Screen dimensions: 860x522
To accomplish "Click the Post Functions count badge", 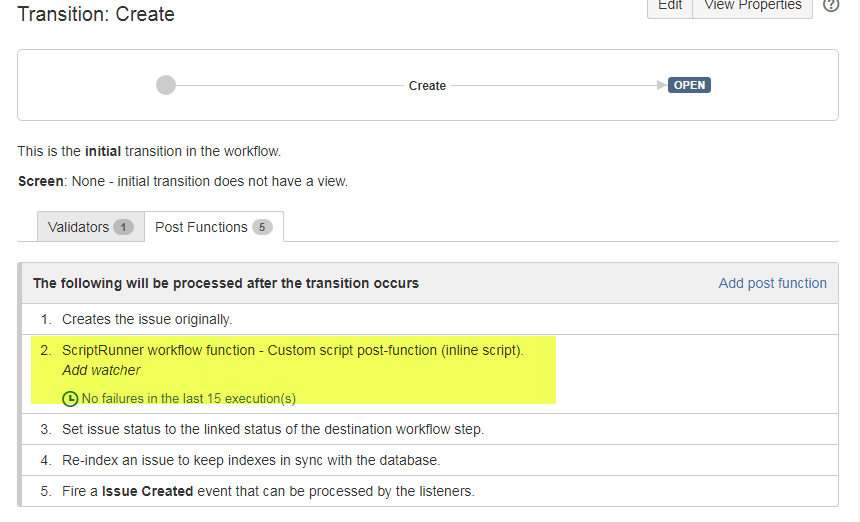I will 262,227.
